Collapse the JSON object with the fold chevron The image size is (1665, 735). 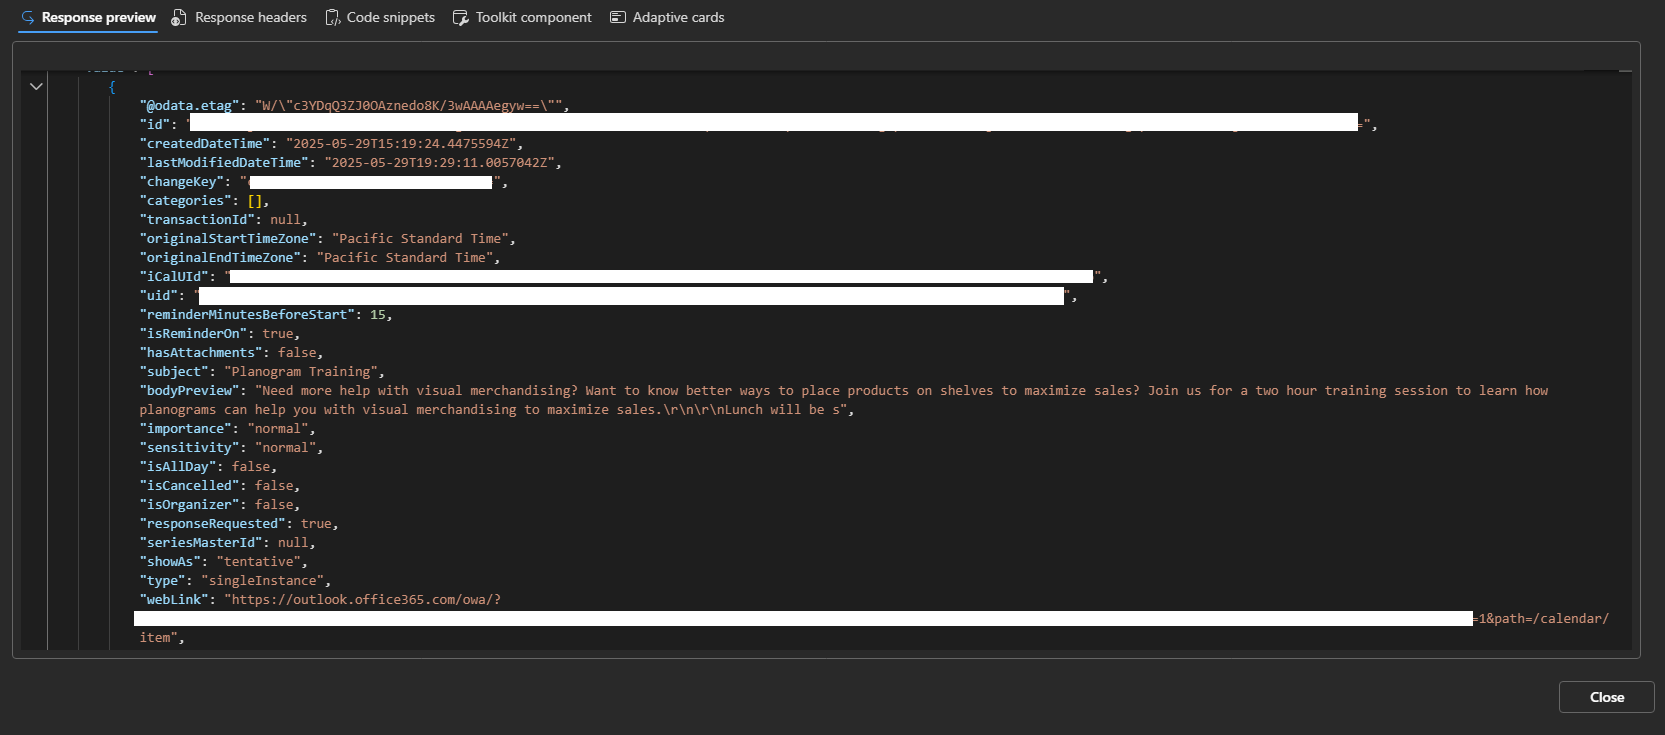[x=36, y=87]
